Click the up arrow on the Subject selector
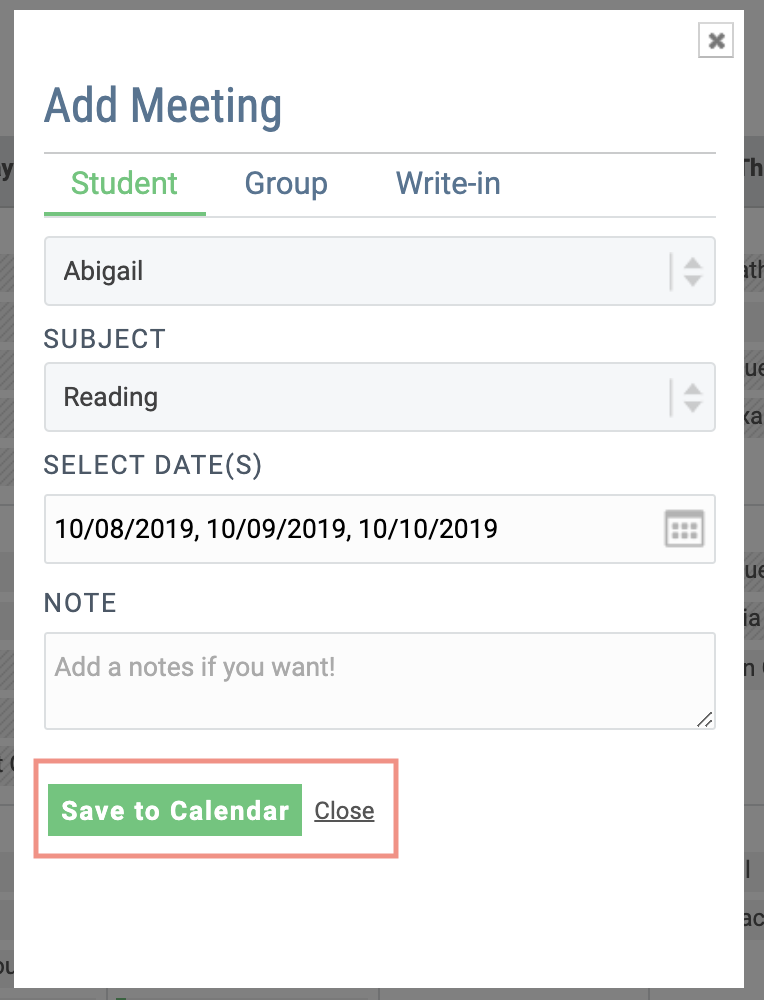 coord(693,390)
